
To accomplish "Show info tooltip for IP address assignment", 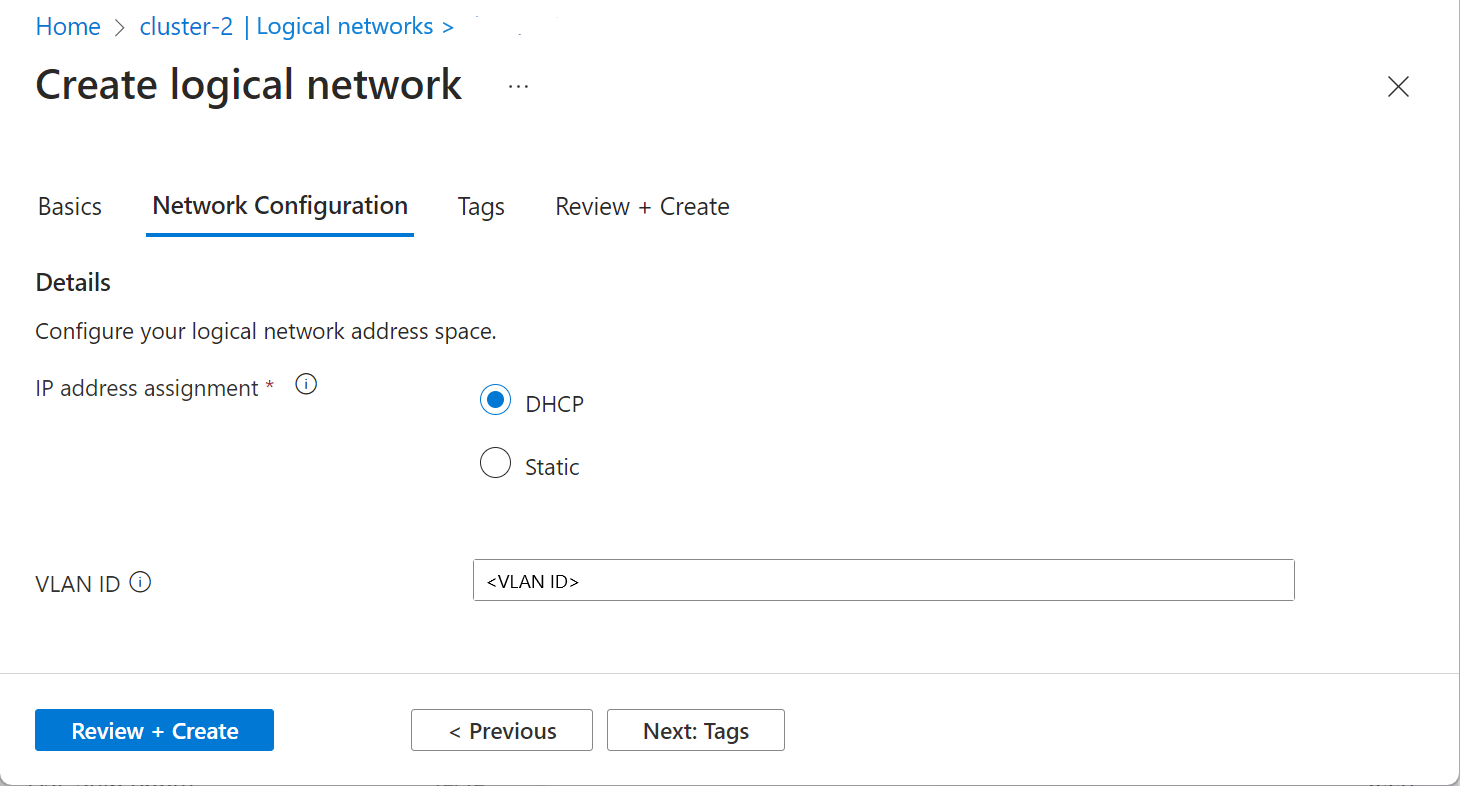I will coord(307,385).
